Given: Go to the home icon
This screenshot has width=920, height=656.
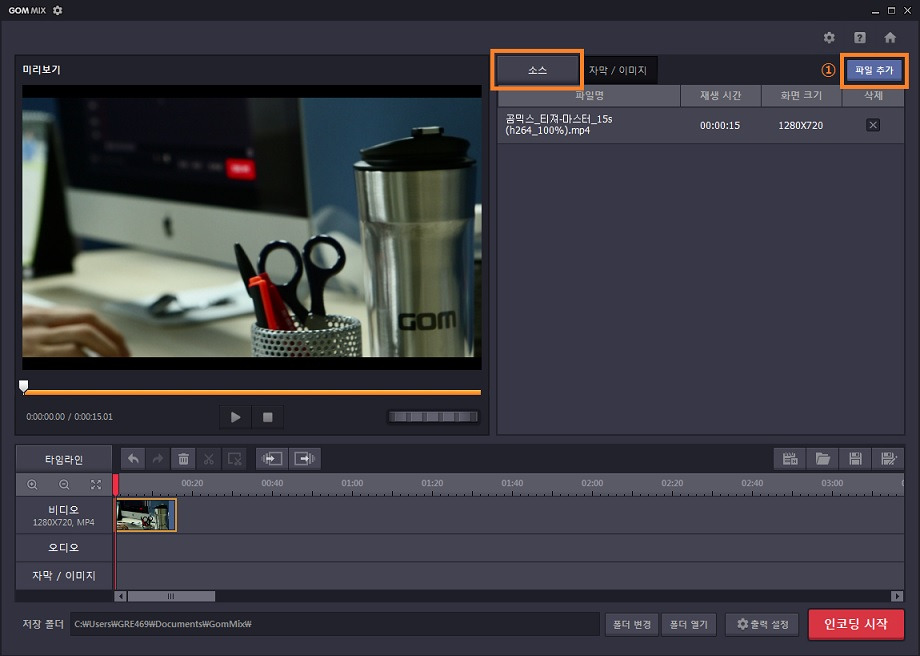Looking at the screenshot, I should click(x=890, y=38).
